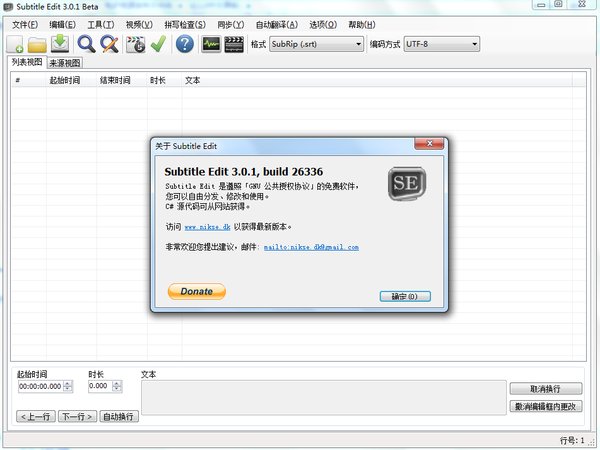Click the # column header

click(29, 80)
